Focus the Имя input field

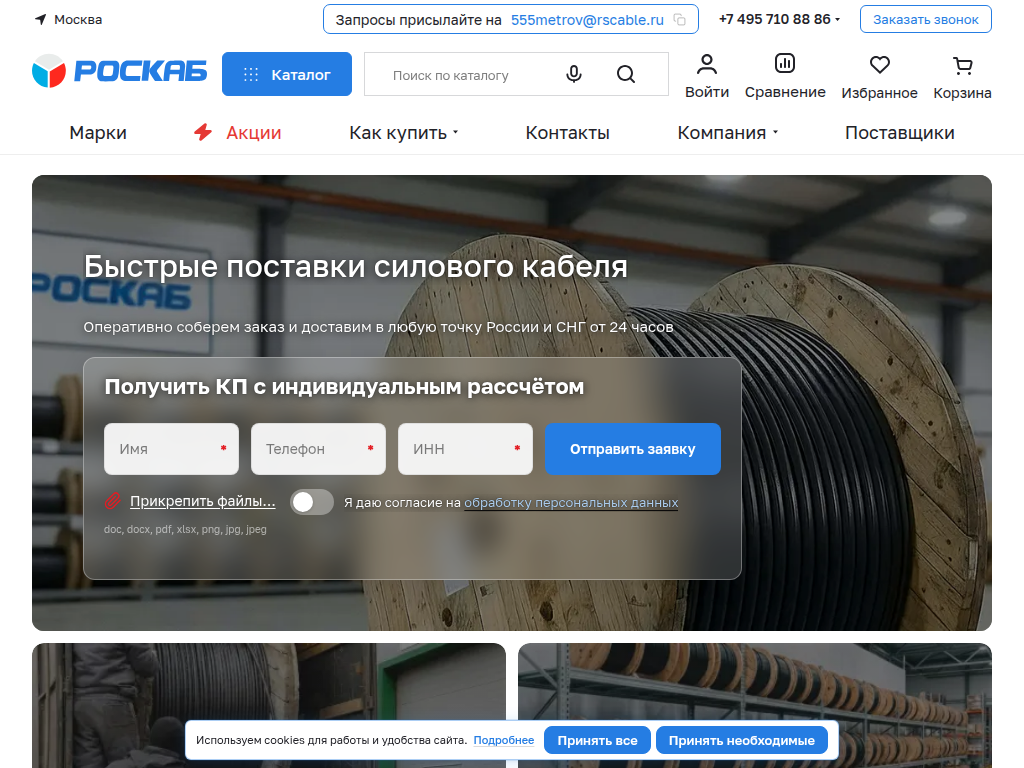click(x=171, y=449)
